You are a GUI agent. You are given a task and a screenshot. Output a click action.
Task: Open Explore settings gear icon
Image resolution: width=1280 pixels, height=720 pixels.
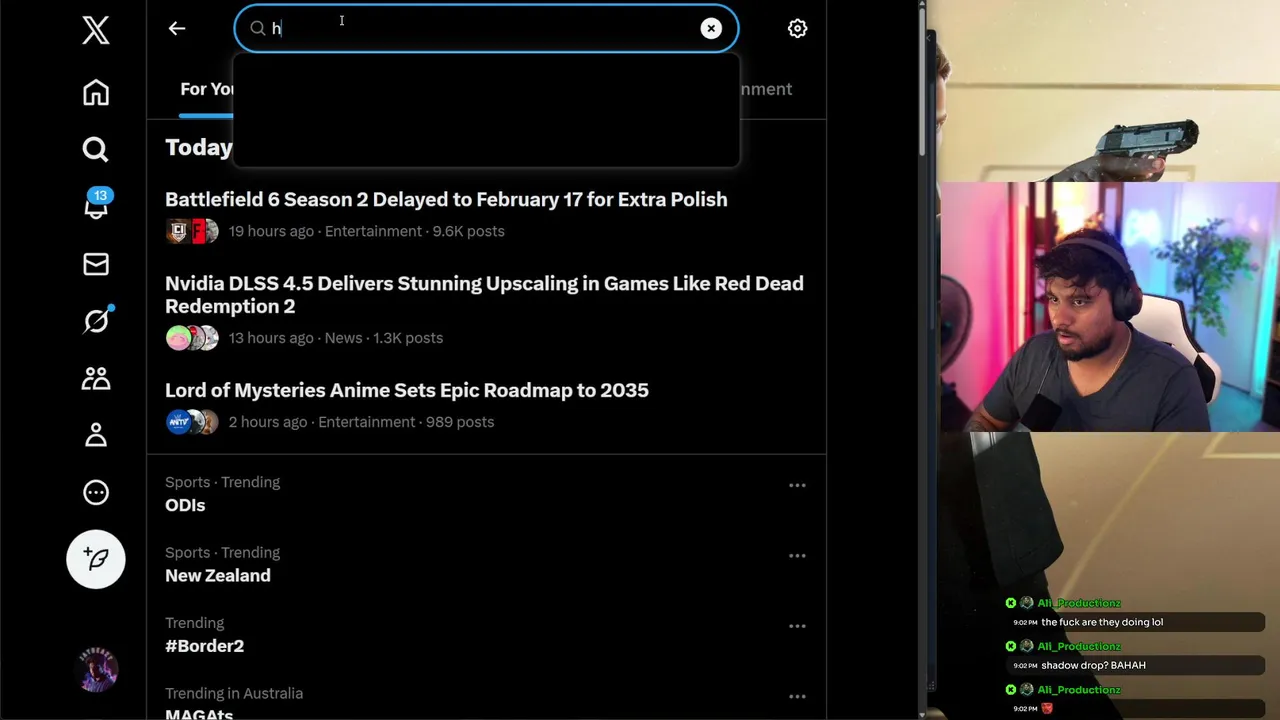797,29
